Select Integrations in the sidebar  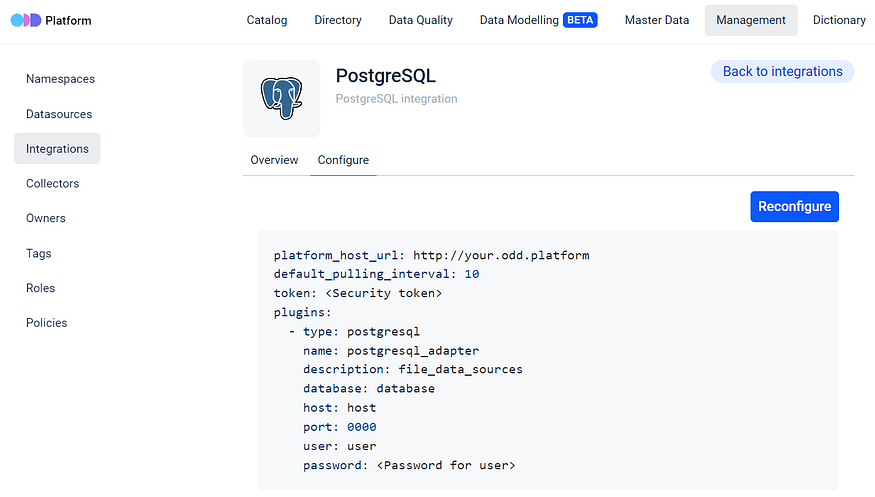[x=57, y=149]
